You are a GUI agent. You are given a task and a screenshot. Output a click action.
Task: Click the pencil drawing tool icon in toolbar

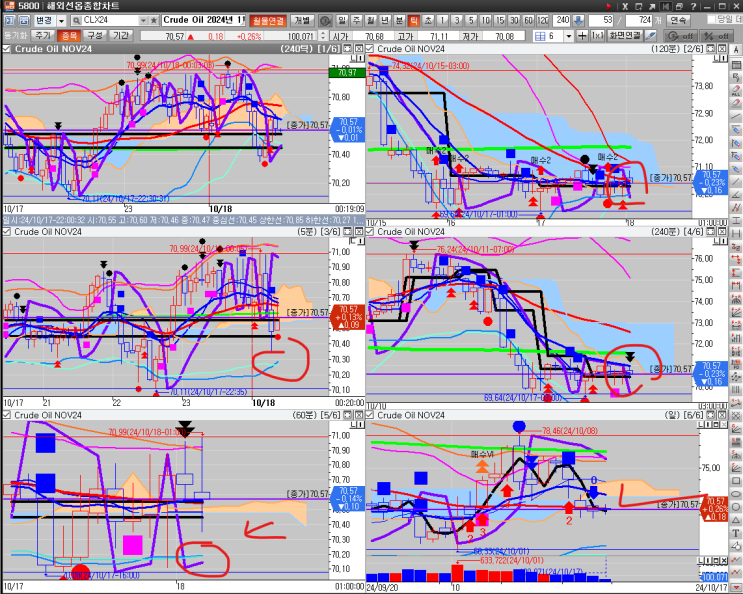click(651, 36)
